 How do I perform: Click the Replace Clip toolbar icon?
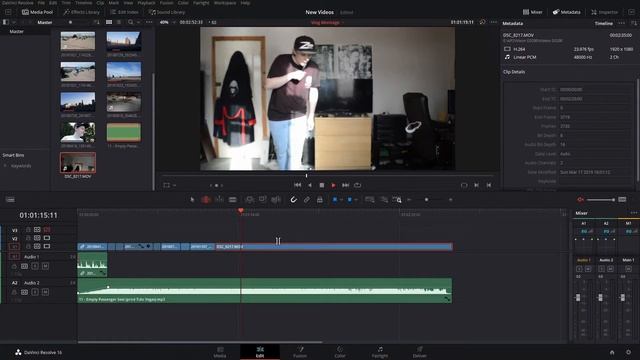coord(276,200)
